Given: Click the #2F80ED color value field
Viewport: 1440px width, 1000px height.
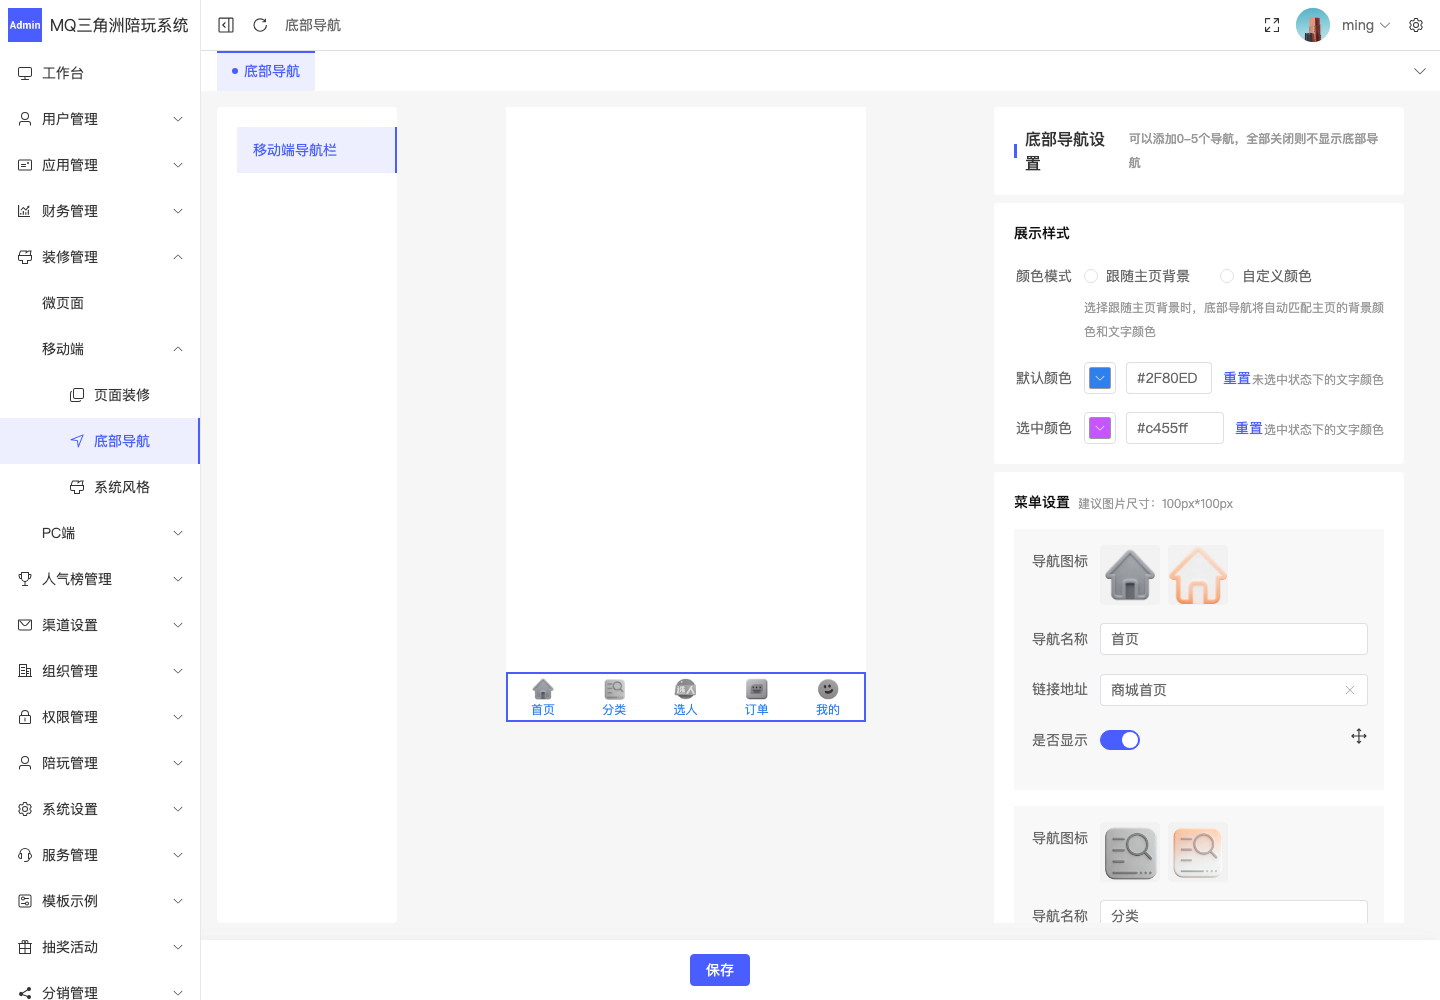Looking at the screenshot, I should [1169, 378].
